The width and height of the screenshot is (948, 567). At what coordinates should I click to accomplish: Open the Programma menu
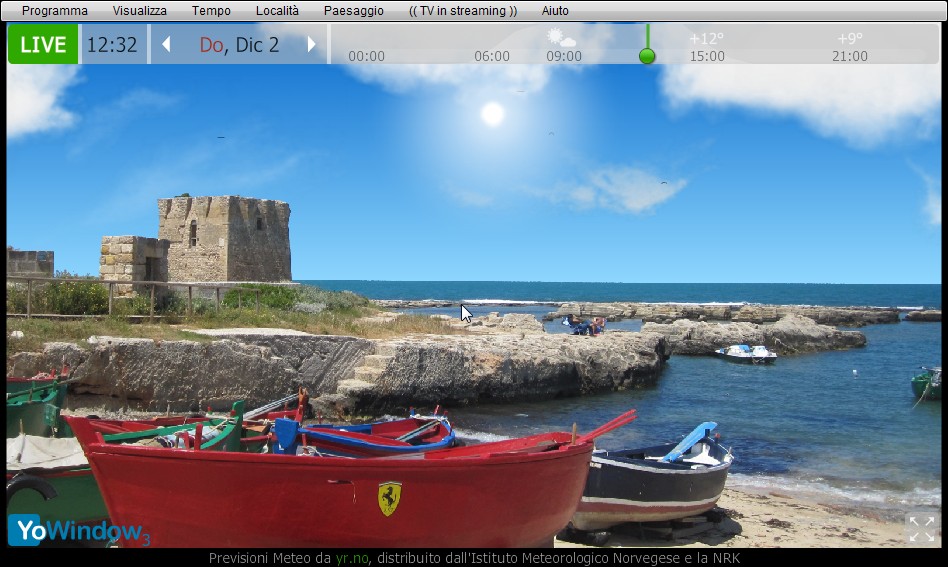point(54,11)
